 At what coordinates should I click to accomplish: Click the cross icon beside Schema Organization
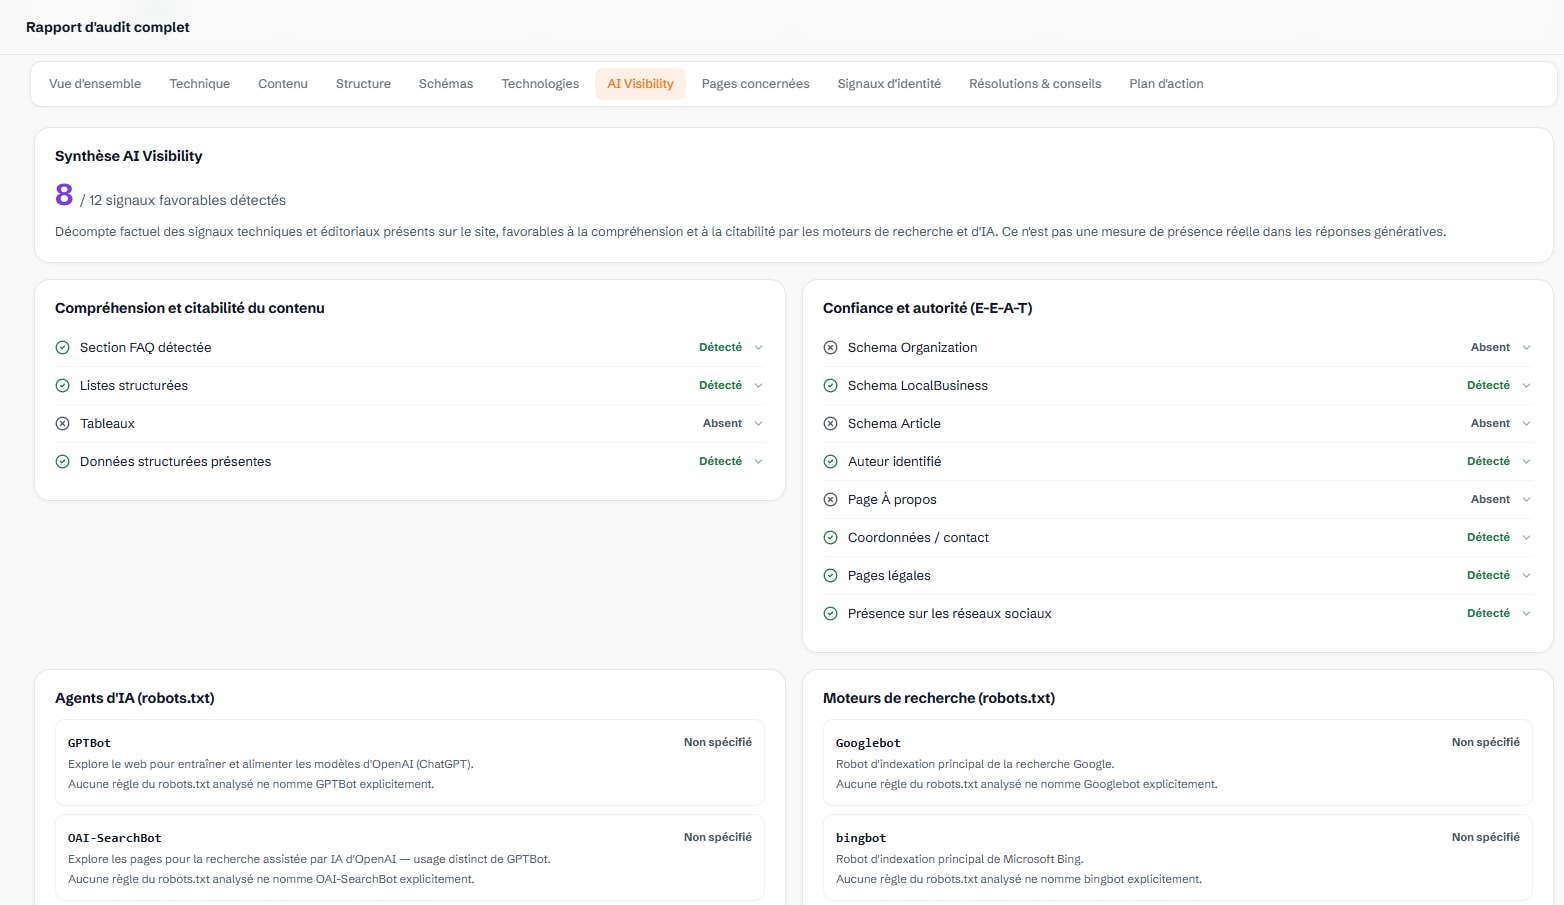coord(830,348)
